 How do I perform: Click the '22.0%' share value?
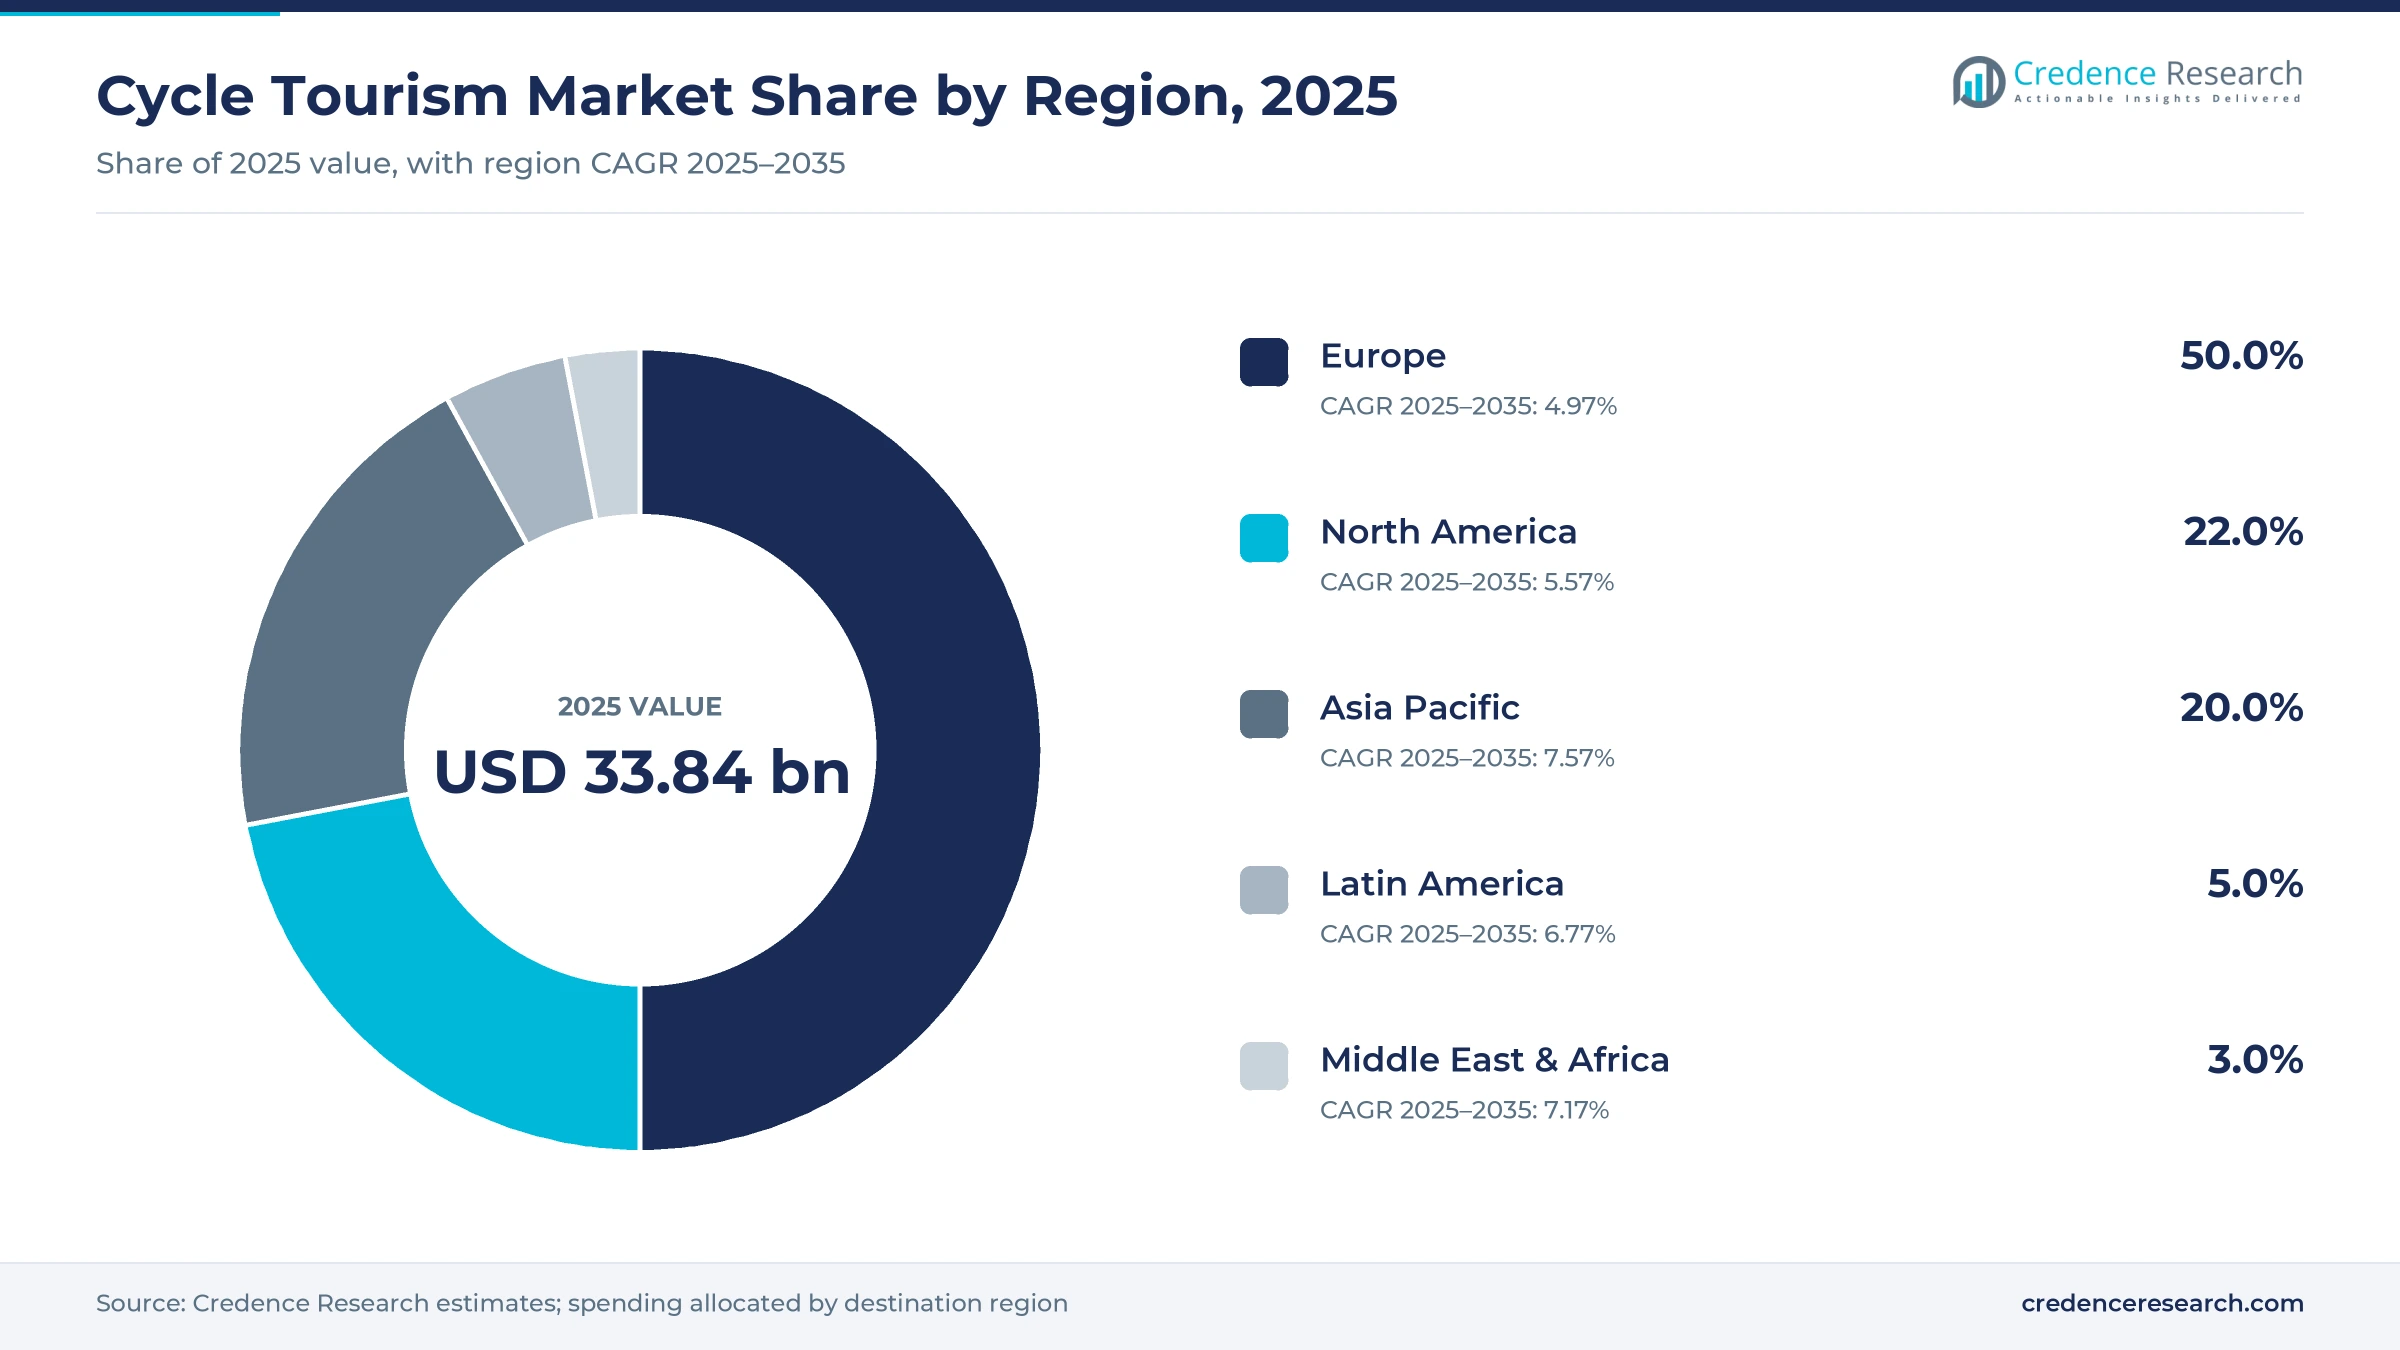2243,531
